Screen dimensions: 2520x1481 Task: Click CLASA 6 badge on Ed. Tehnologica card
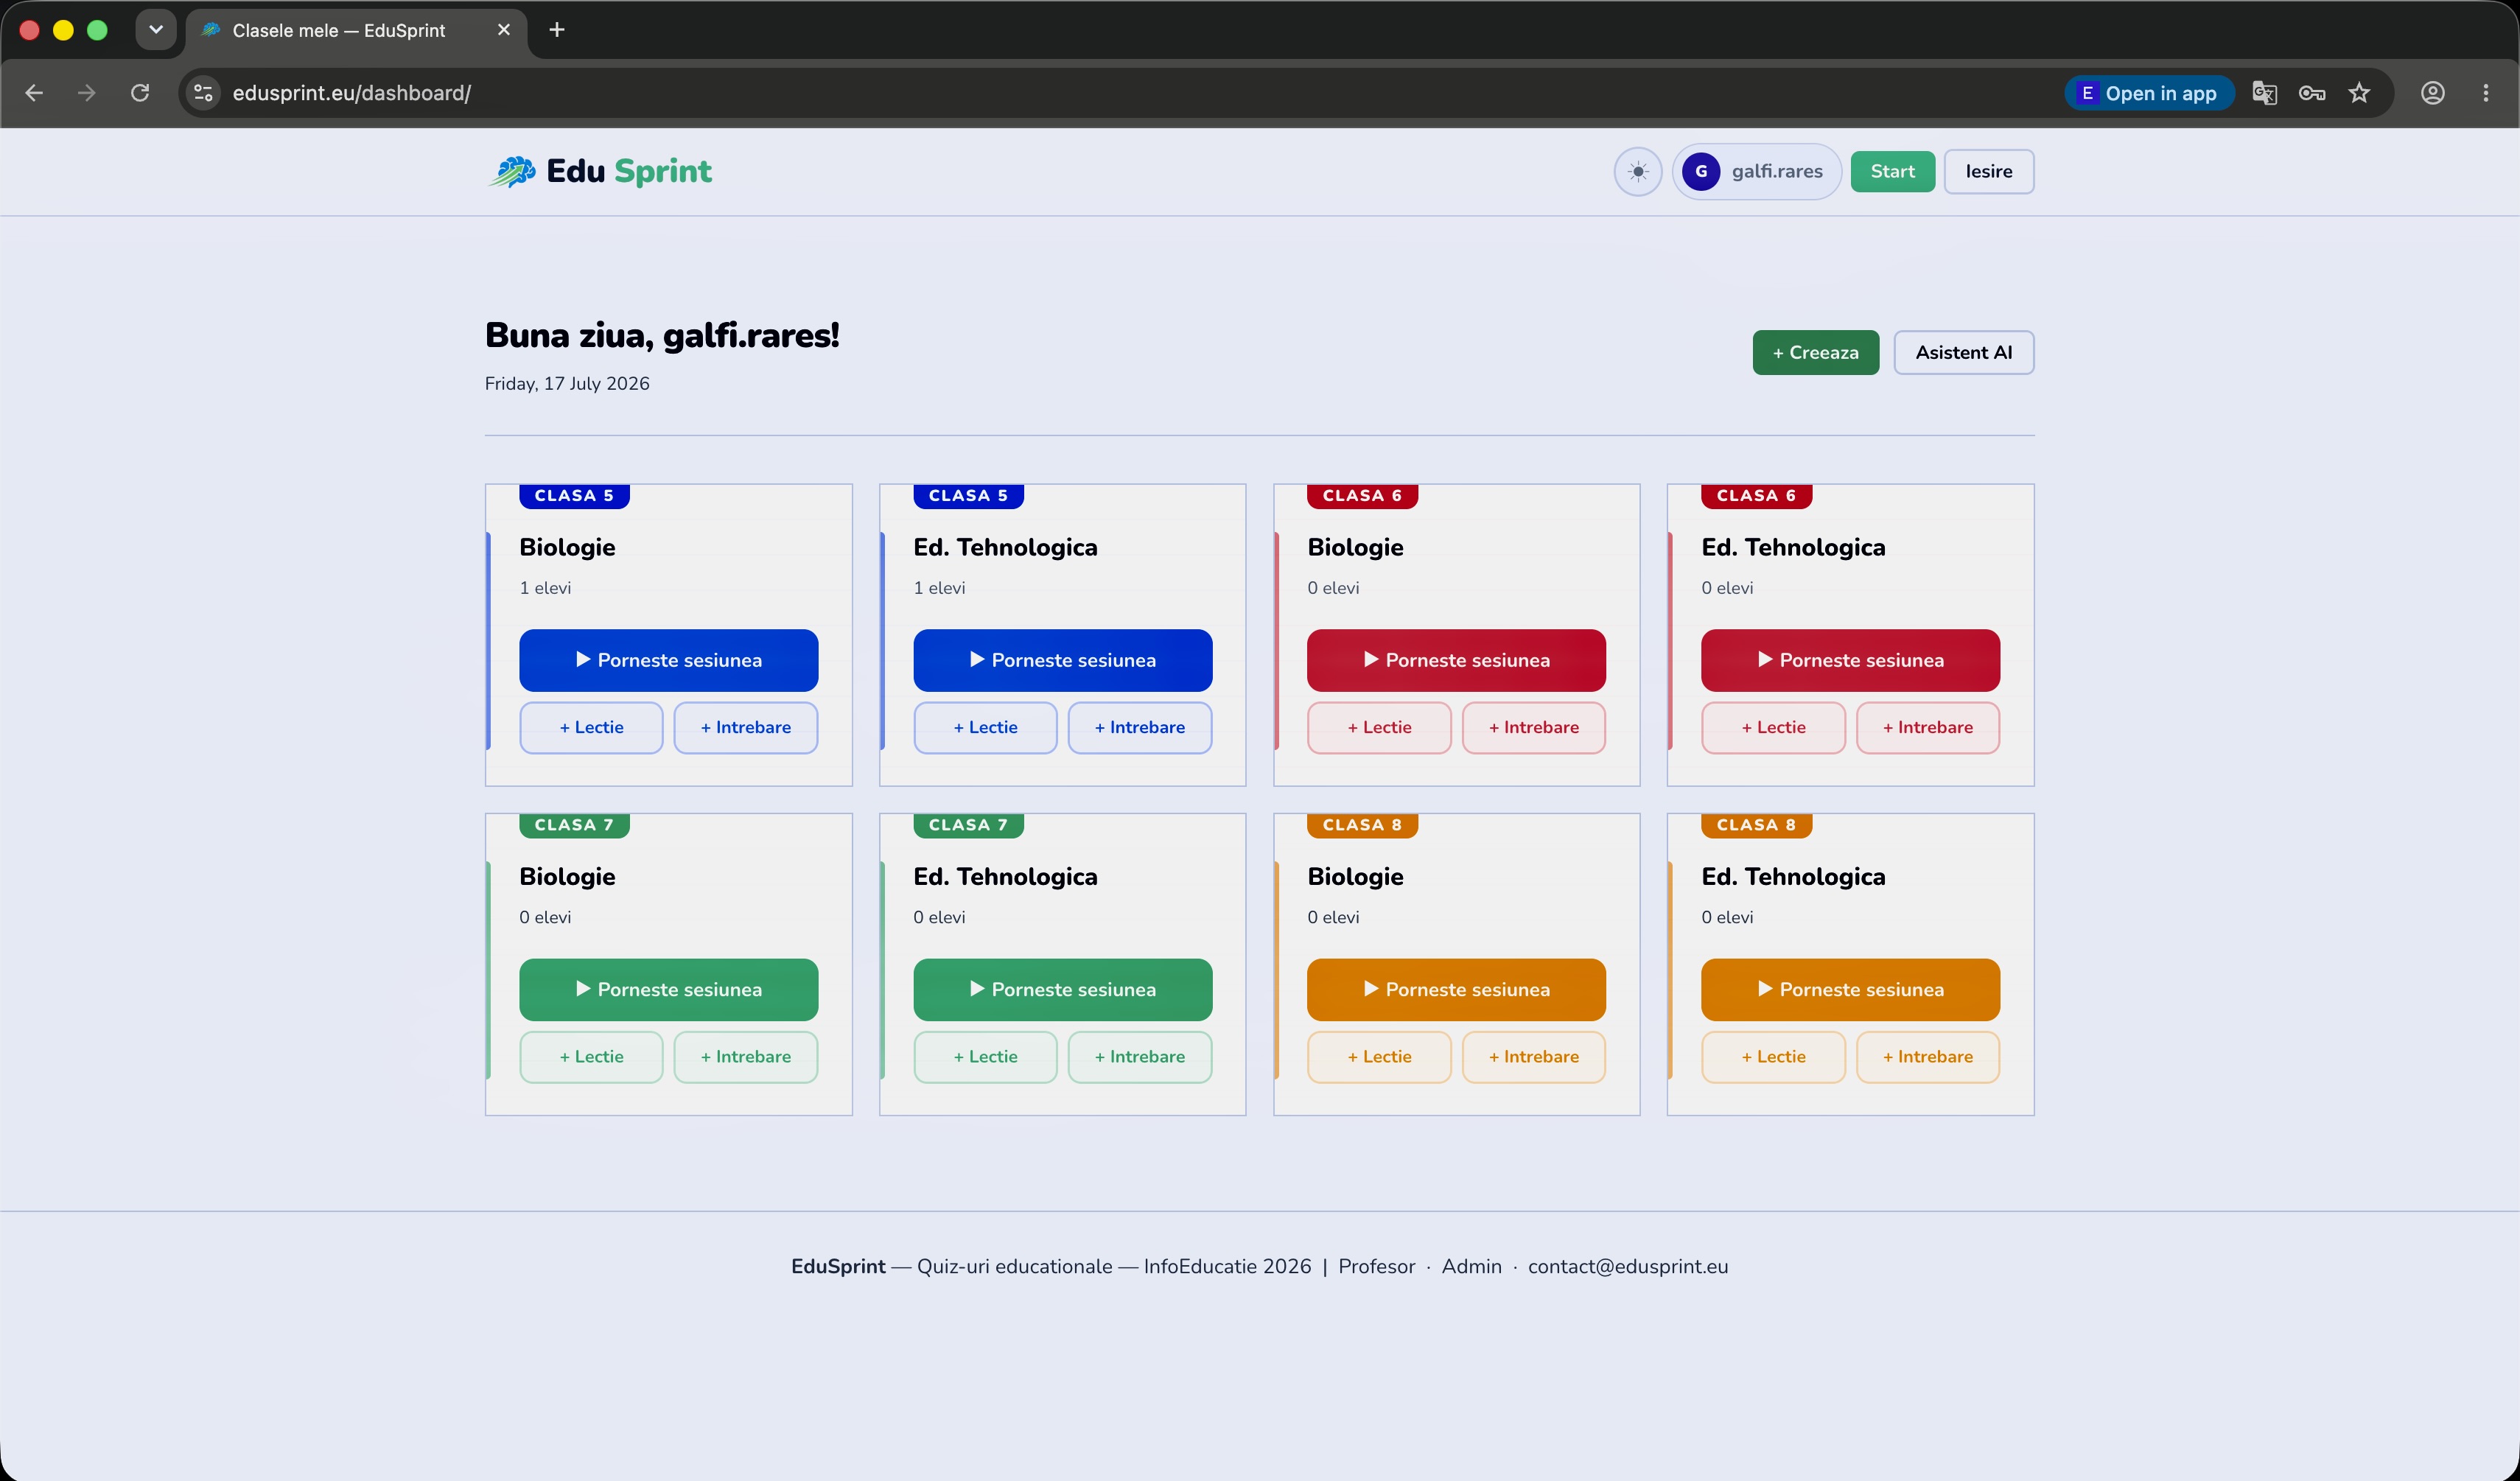click(x=1756, y=496)
